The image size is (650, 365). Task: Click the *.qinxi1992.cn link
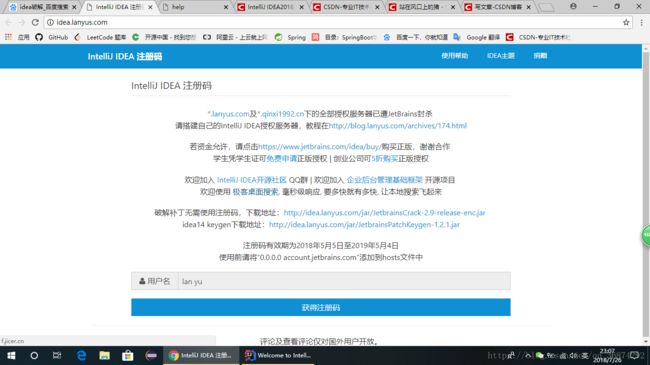[281, 114]
